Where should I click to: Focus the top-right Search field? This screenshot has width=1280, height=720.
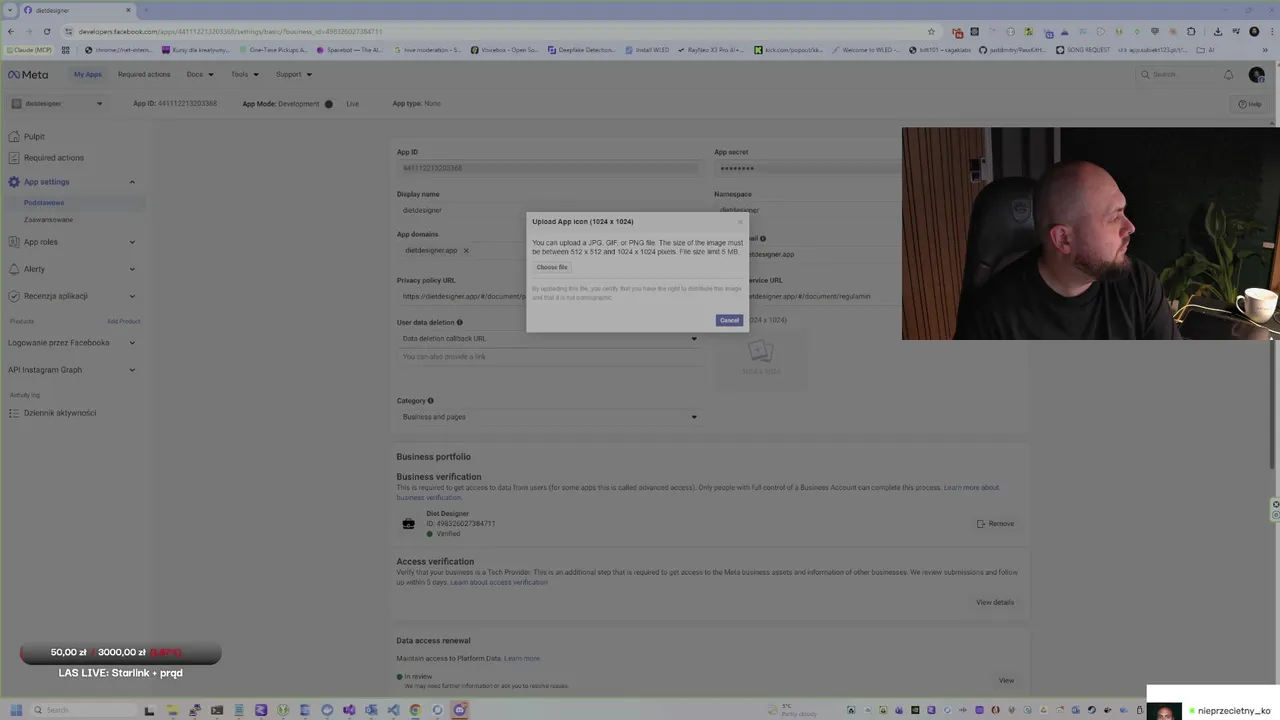[x=1175, y=74]
